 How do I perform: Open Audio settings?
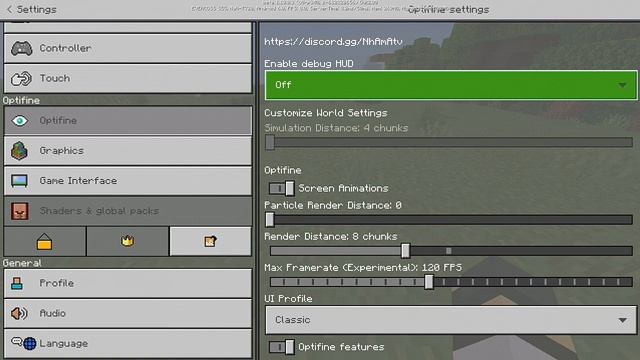[x=128, y=313]
